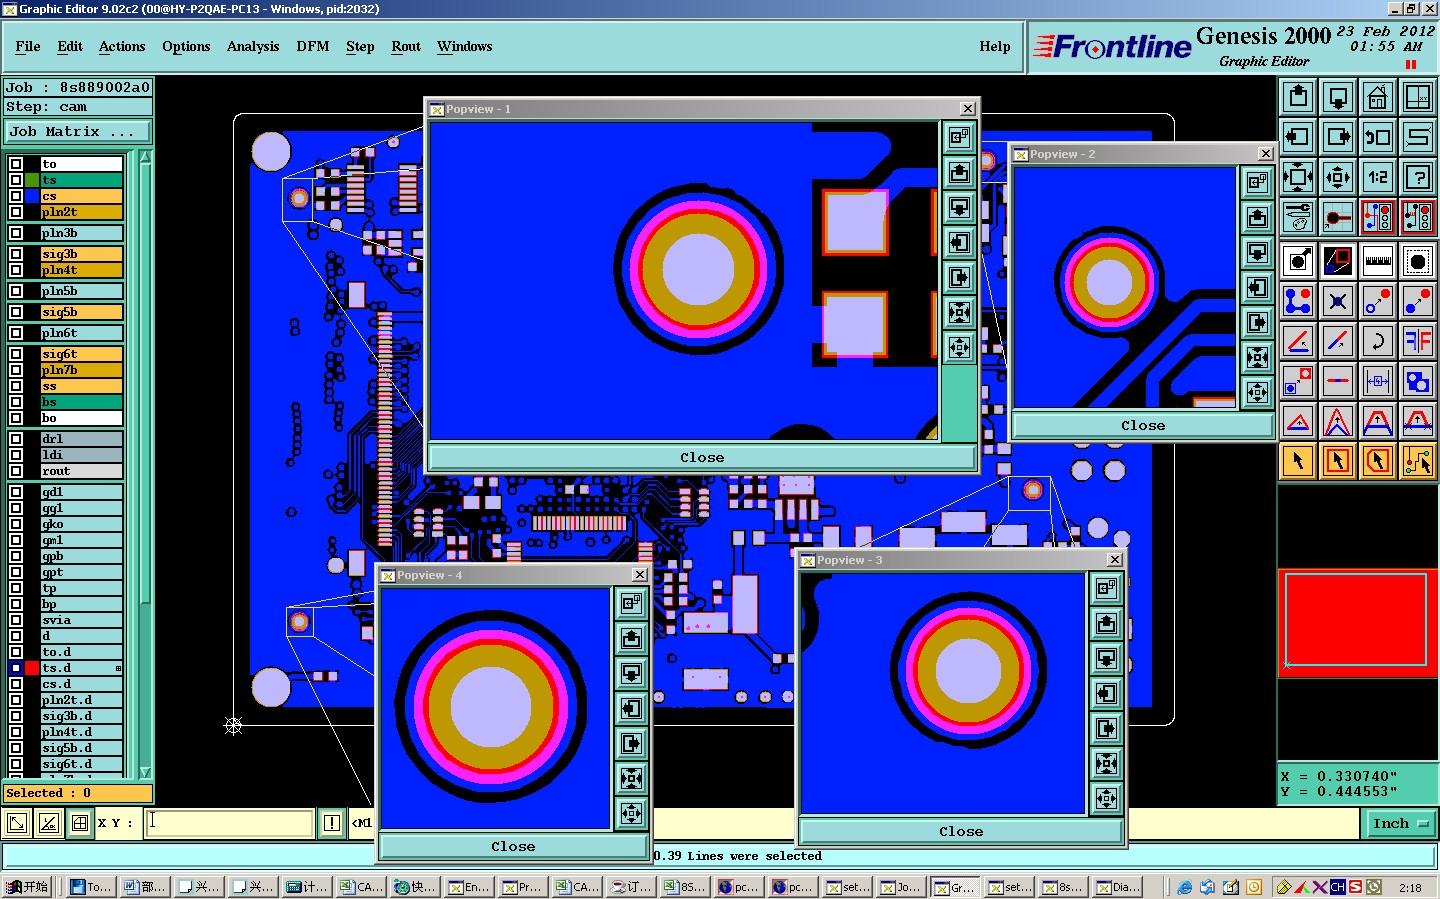This screenshot has height=899, width=1440.
Task: Open the Job Matrix ... selector
Action: (x=78, y=132)
